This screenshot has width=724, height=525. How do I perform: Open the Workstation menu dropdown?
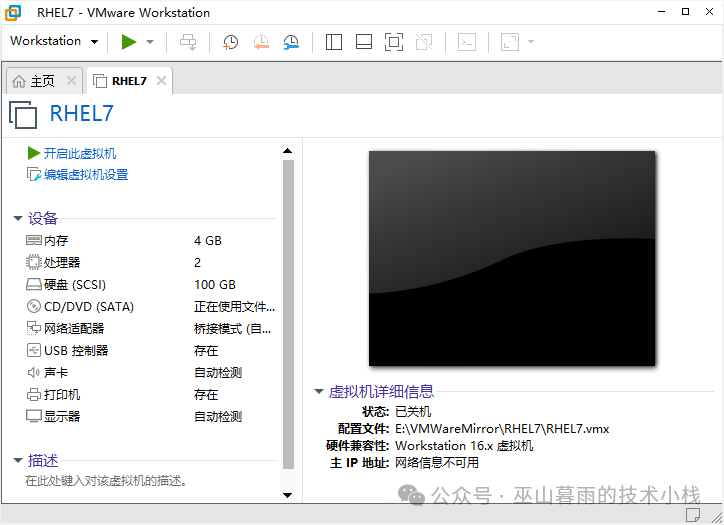coord(54,41)
